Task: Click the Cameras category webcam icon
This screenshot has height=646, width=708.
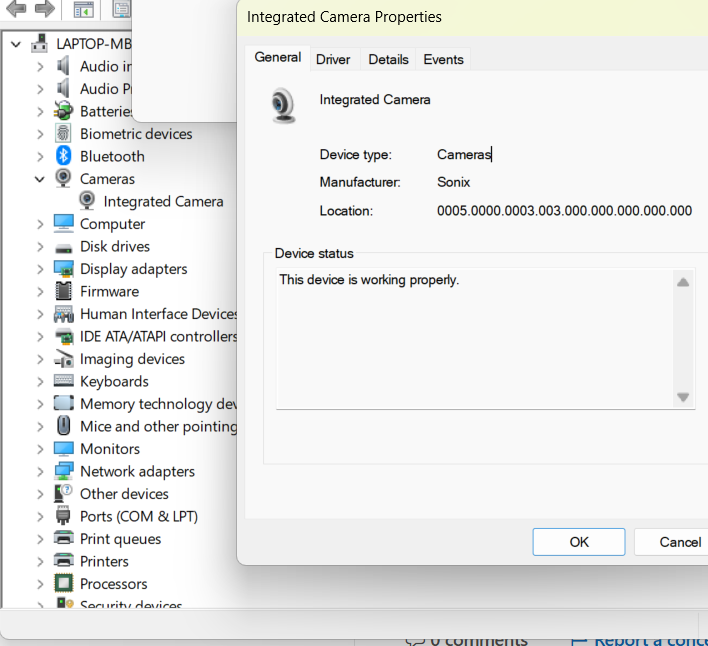Action: coord(63,178)
